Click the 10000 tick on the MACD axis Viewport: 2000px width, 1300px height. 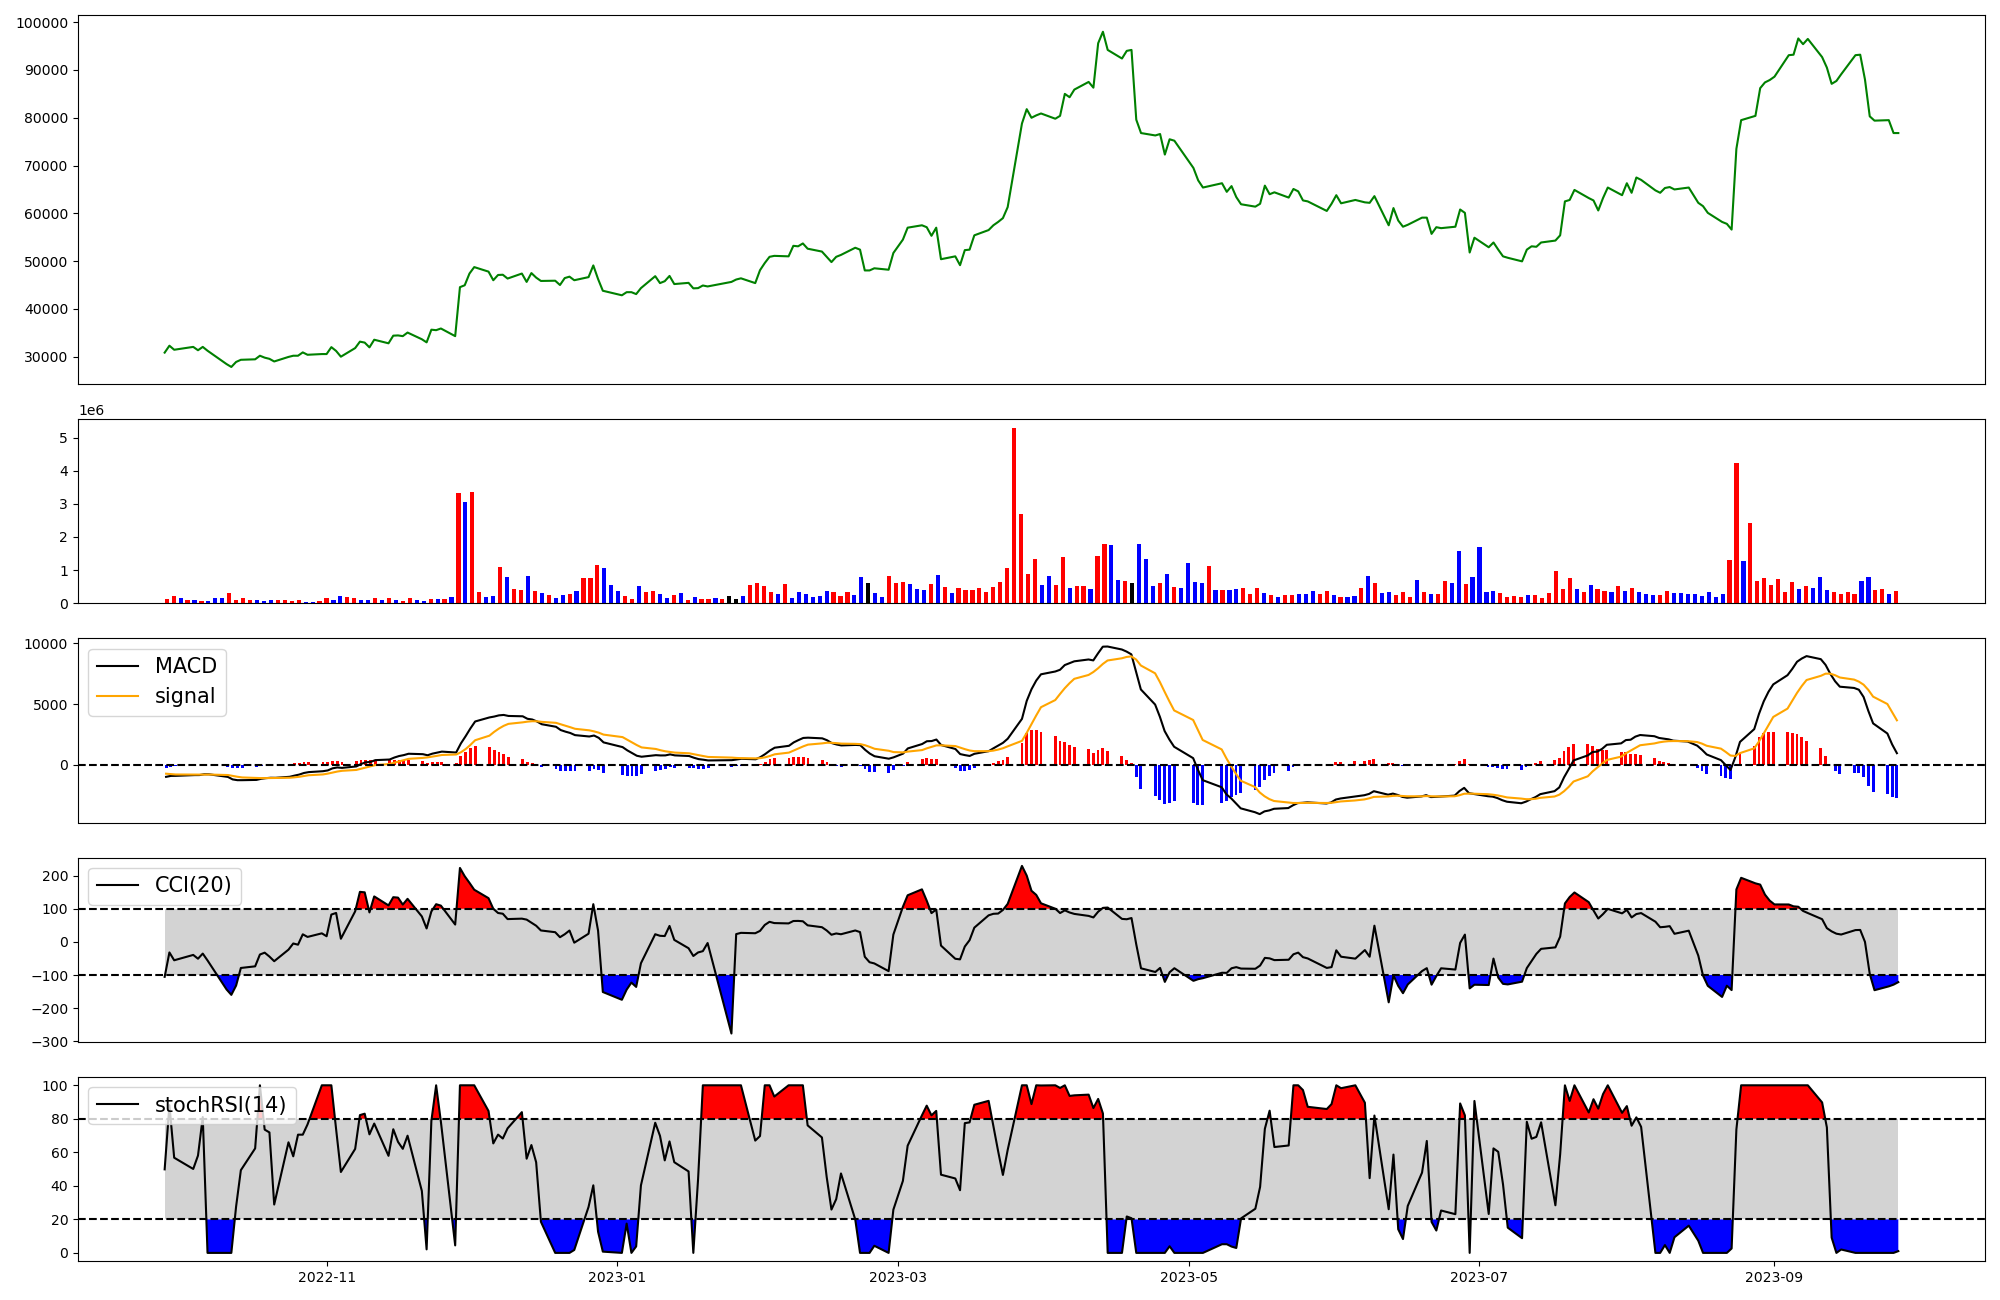tap(48, 645)
